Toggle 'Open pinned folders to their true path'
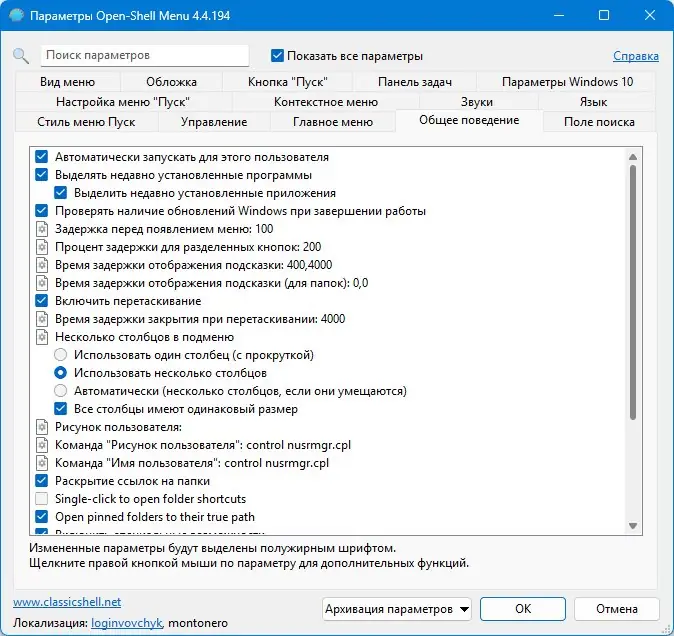The height and width of the screenshot is (636, 674). (41, 517)
